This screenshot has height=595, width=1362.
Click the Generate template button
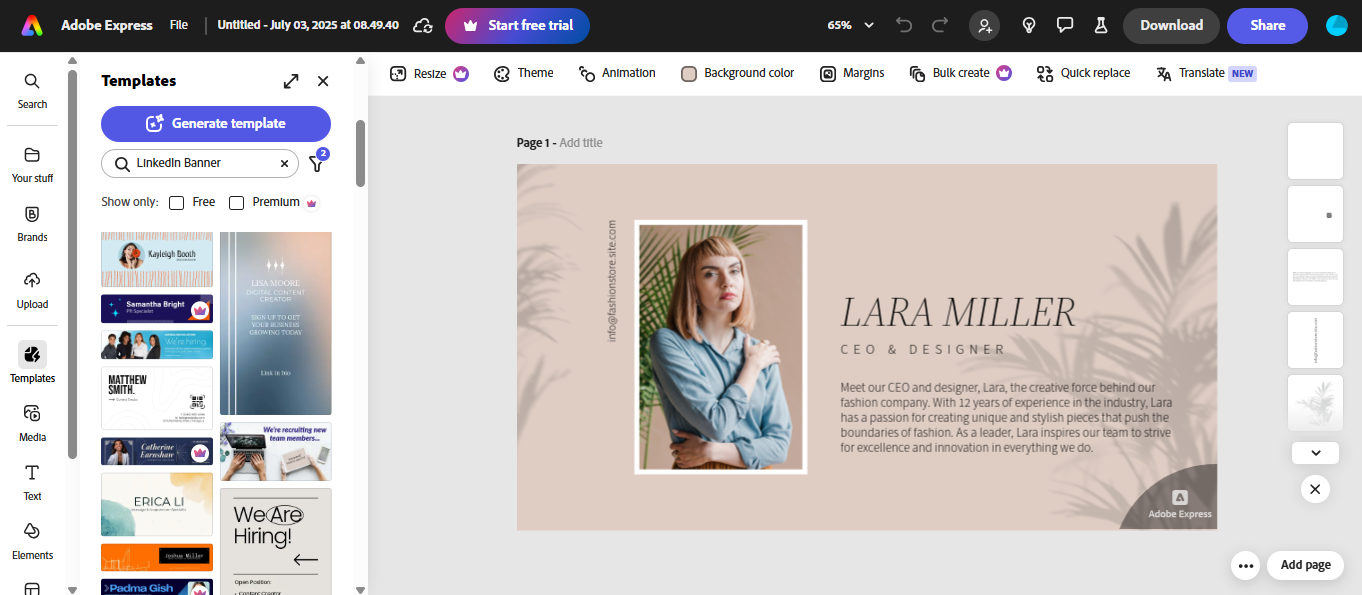216,124
